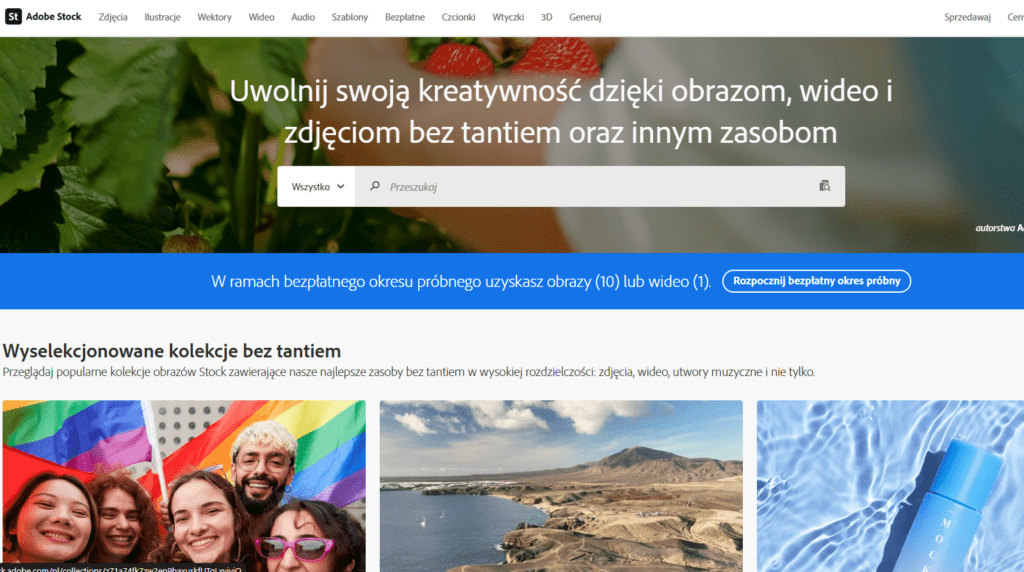Open the Audio navigation item

(303, 18)
